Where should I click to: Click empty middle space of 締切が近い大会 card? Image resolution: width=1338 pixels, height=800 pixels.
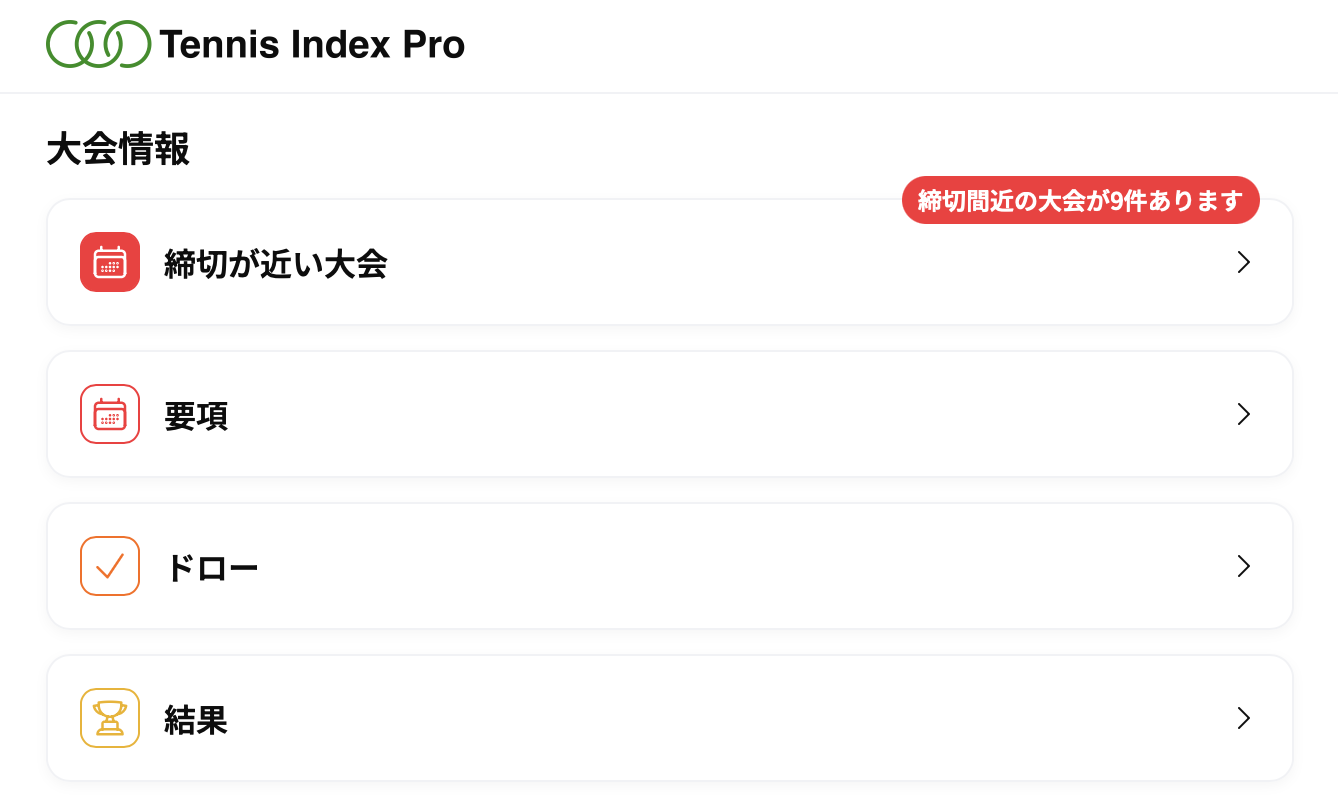coord(700,270)
